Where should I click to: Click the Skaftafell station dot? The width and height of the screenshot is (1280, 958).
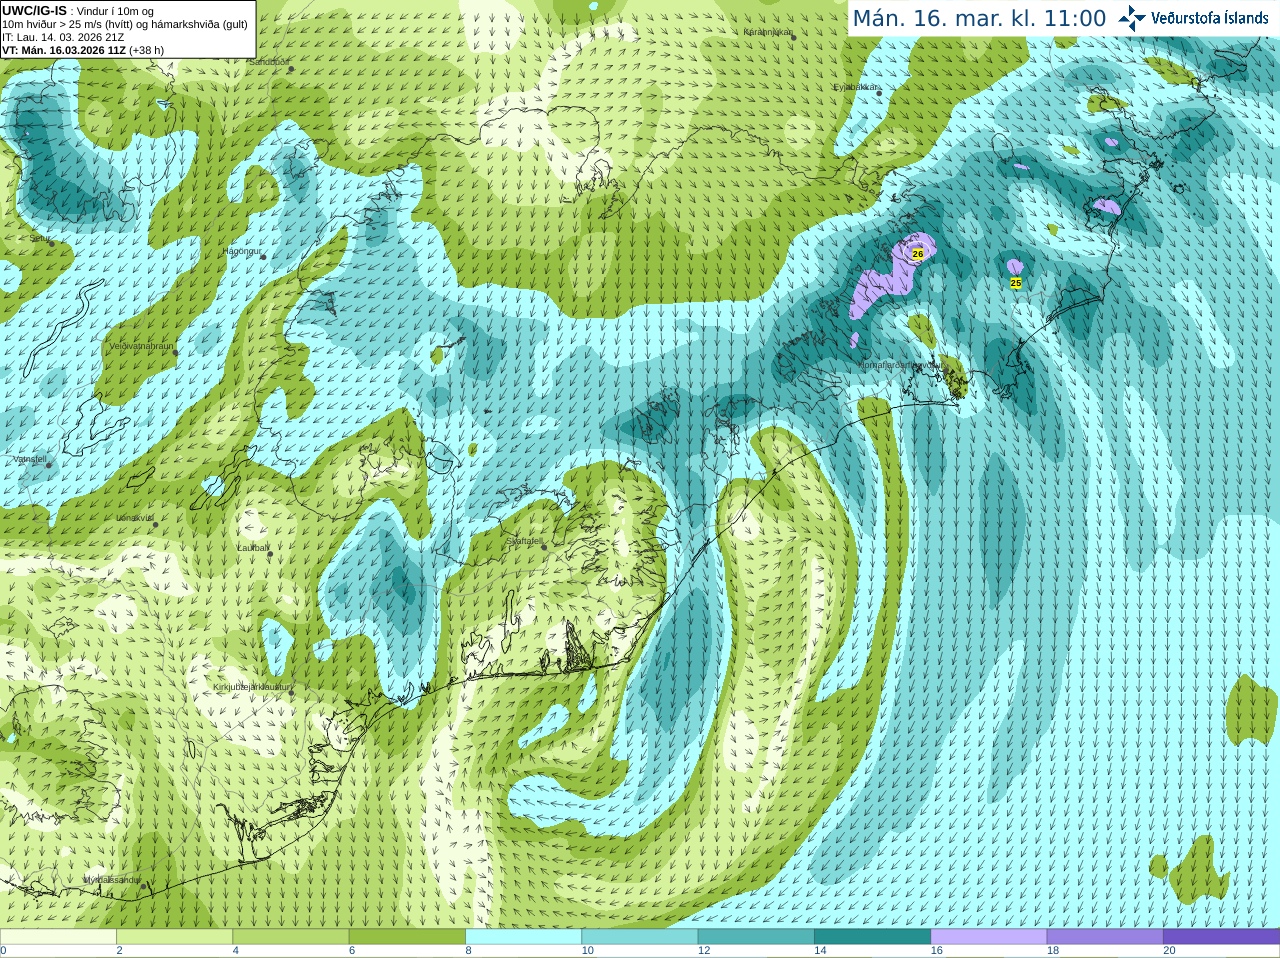coord(543,546)
